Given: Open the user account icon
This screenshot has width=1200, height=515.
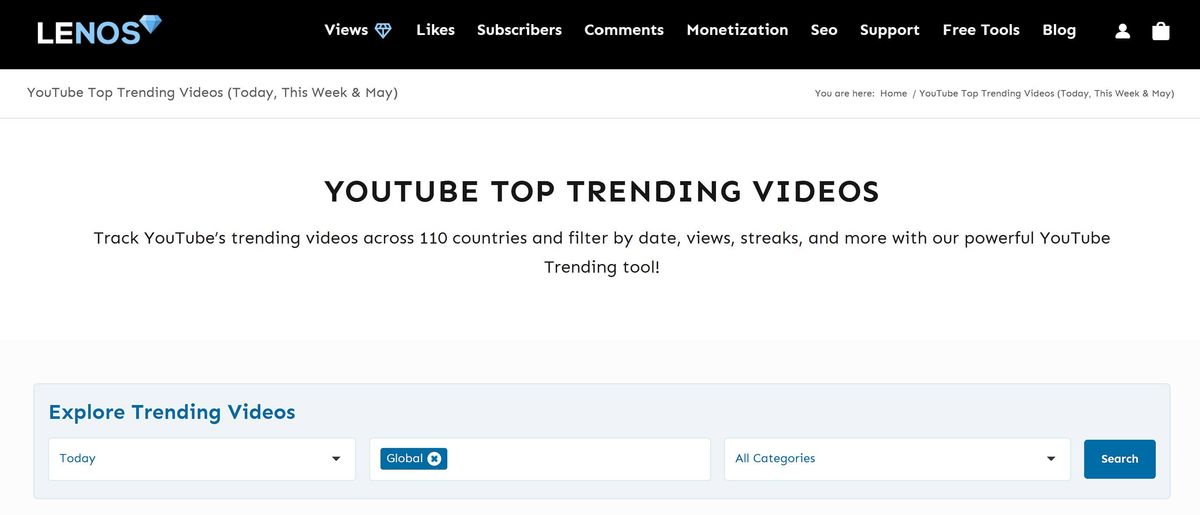Looking at the screenshot, I should pyautogui.click(x=1122, y=31).
